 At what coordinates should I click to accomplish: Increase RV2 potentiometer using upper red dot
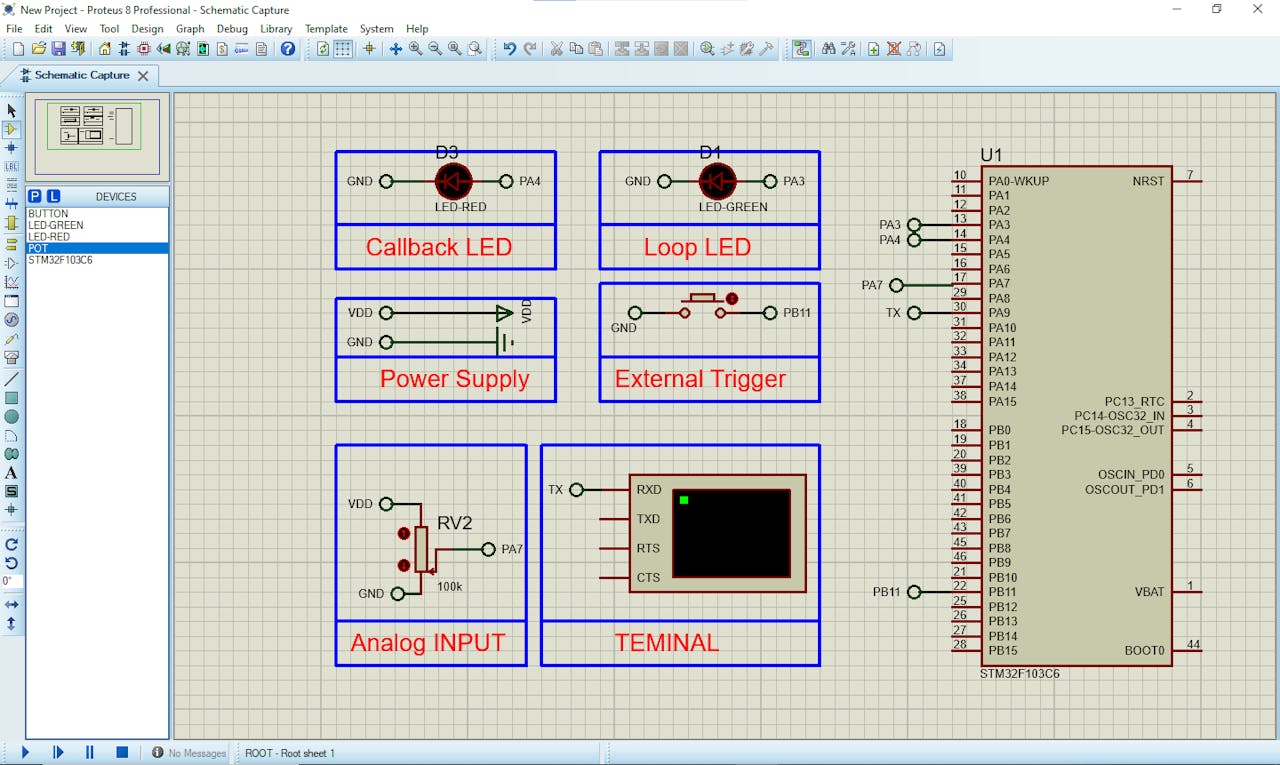[x=404, y=533]
